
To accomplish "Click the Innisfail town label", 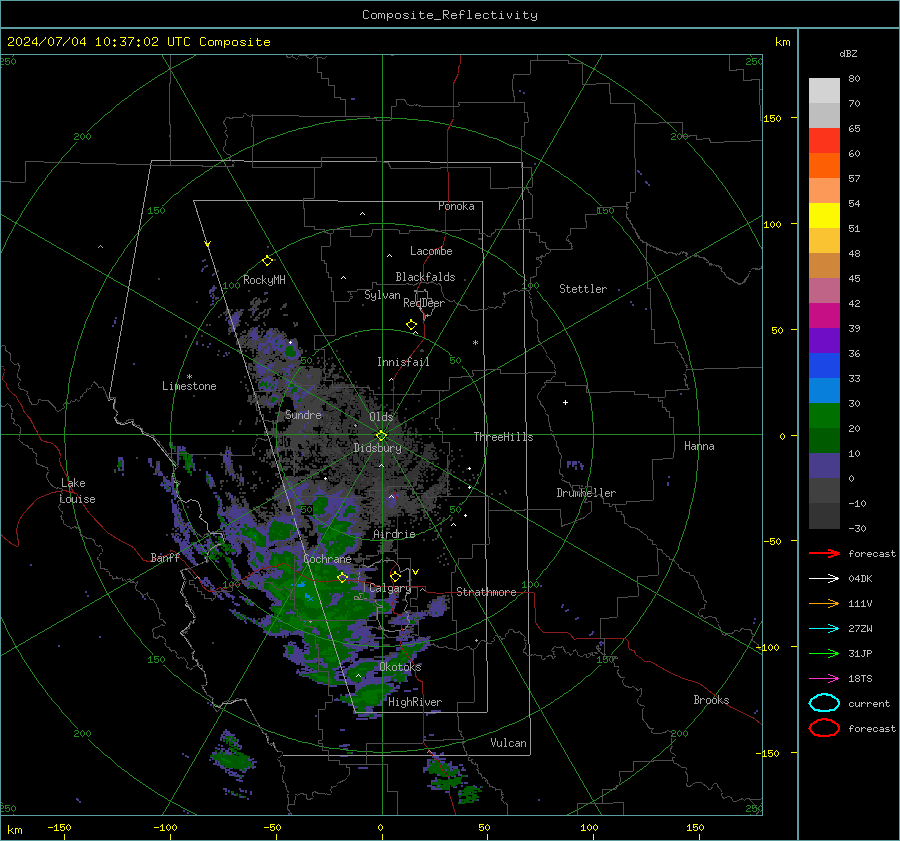I will (x=403, y=362).
